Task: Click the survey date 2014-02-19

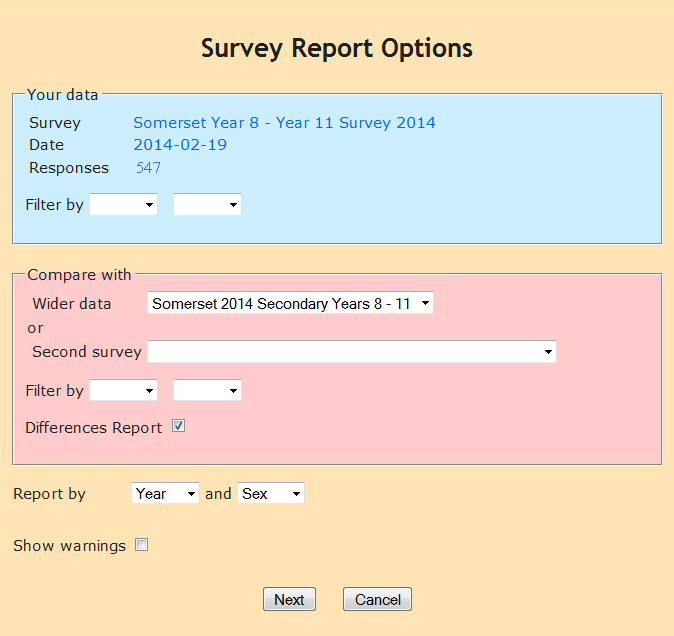Action: click(x=180, y=145)
